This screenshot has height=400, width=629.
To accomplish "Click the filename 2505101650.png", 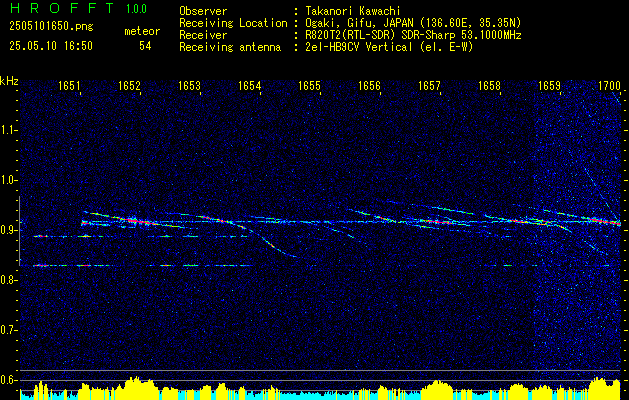I will click(51, 27).
